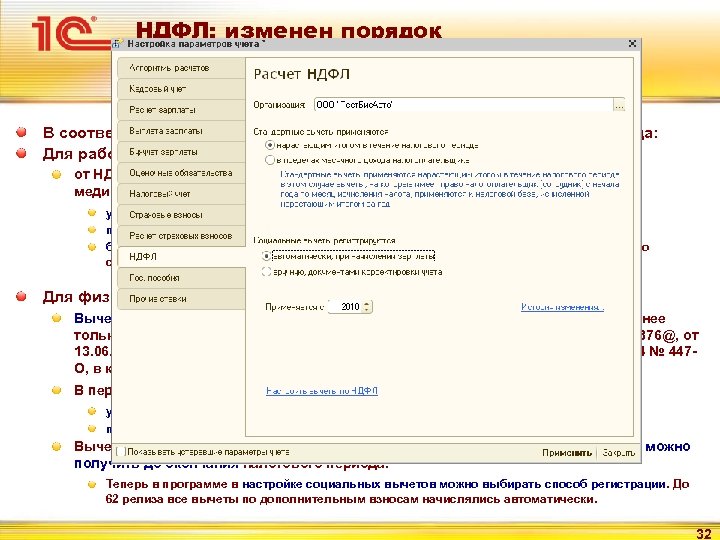The height and width of the screenshot is (540, 720).
Task: Choose вручную, документами корректировки учета option
Action: 266,272
